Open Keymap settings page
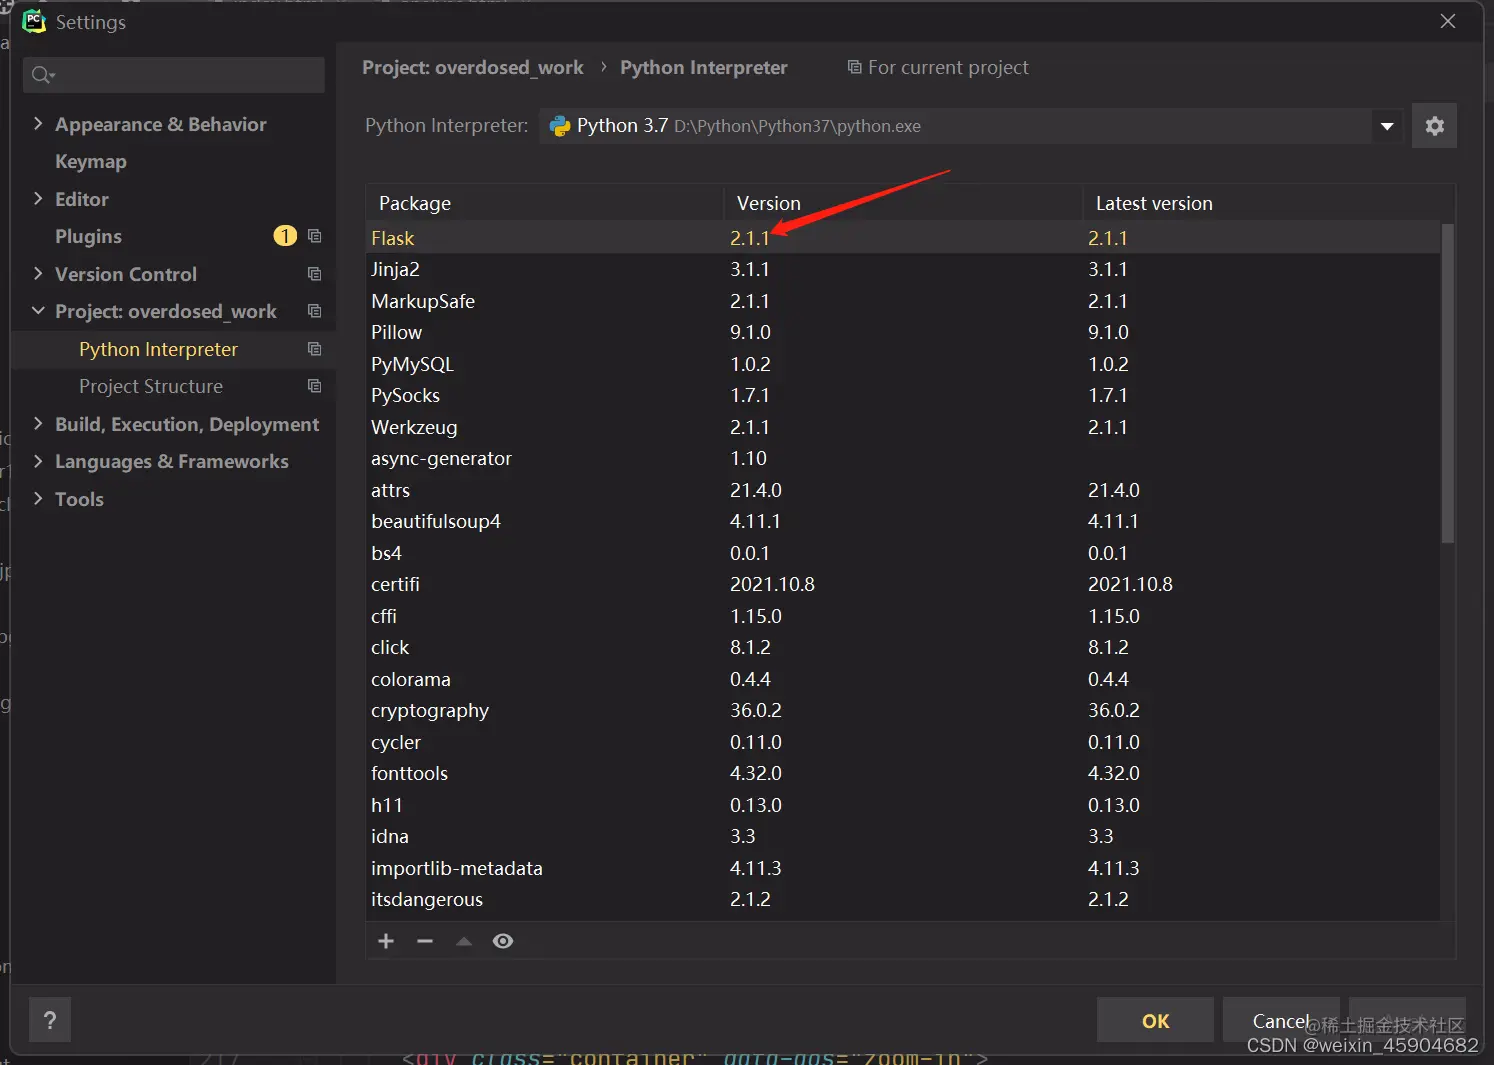This screenshot has width=1494, height=1065. pos(91,161)
